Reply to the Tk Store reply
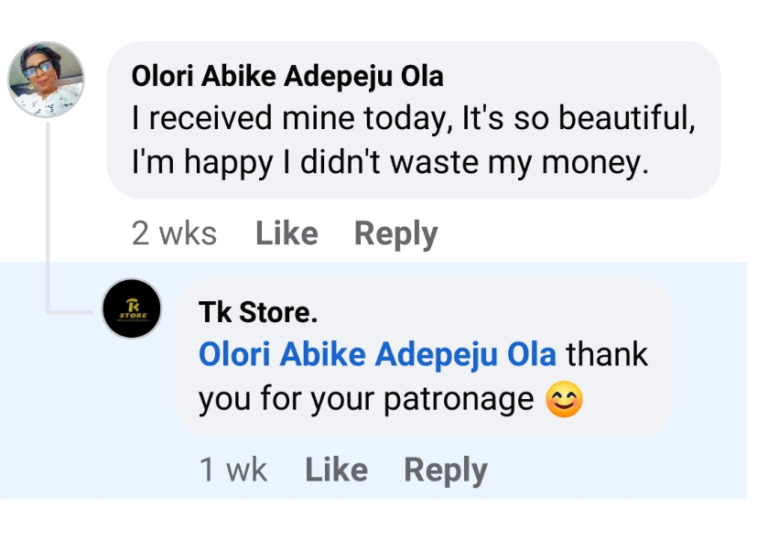The width and height of the screenshot is (768, 540). tap(445, 470)
